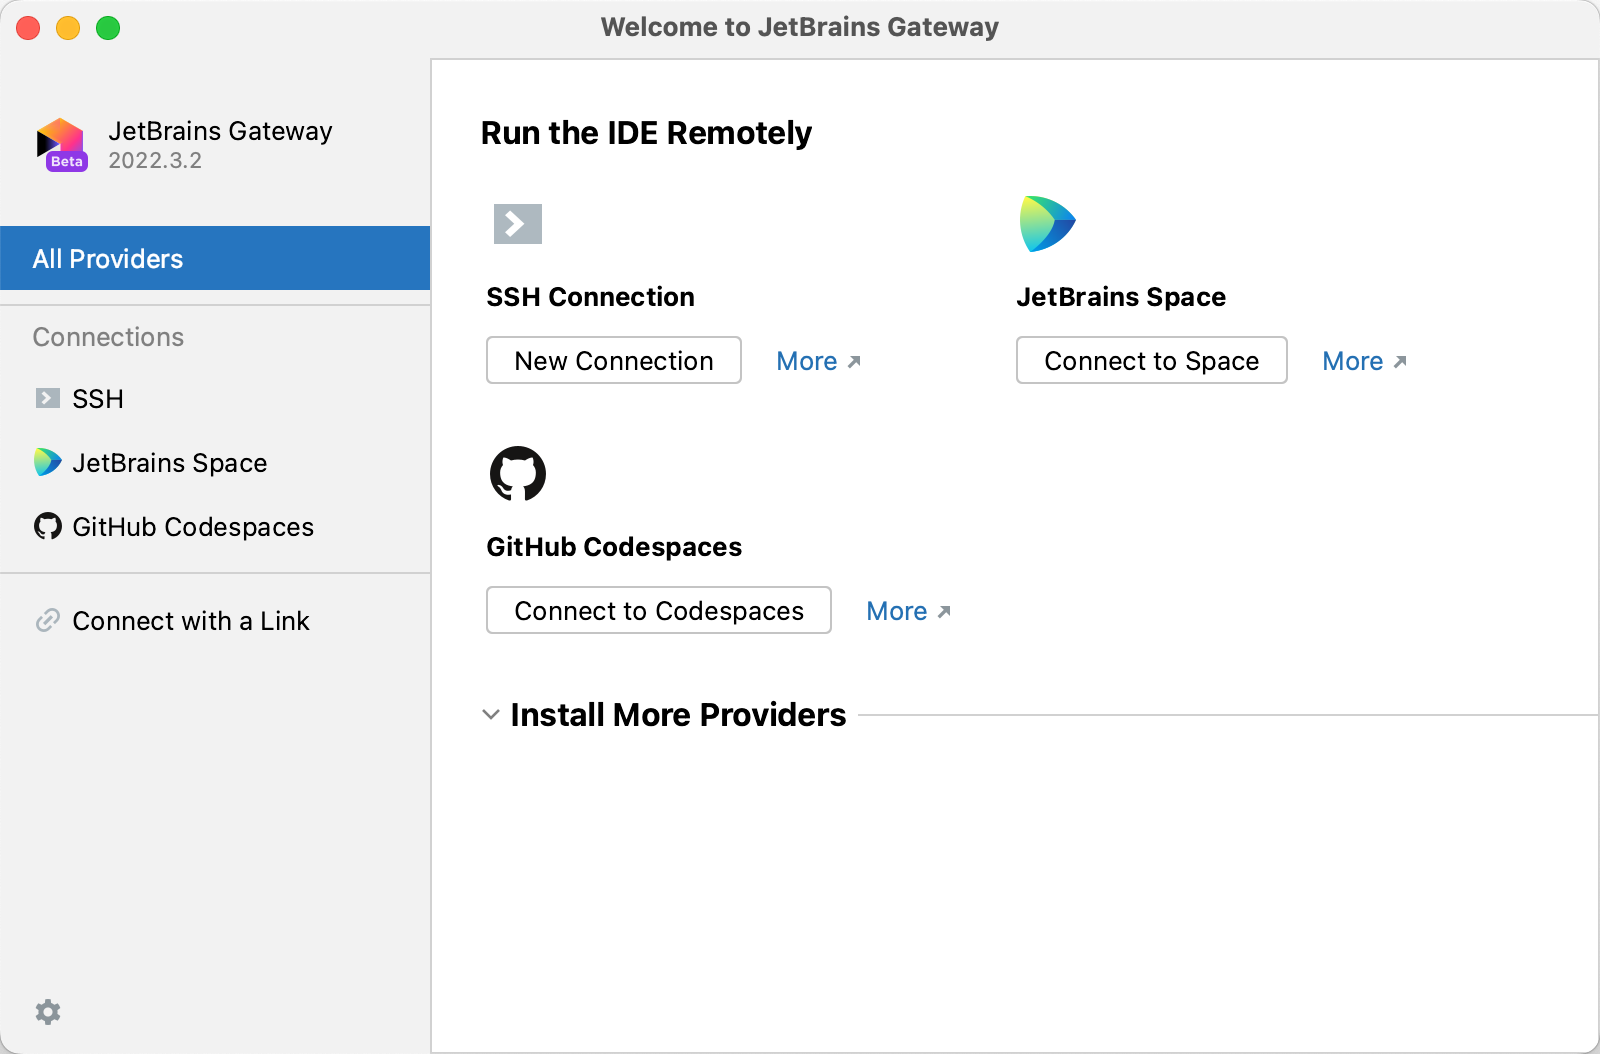Select the All Providers tab
Viewport: 1600px width, 1054px height.
click(x=215, y=259)
